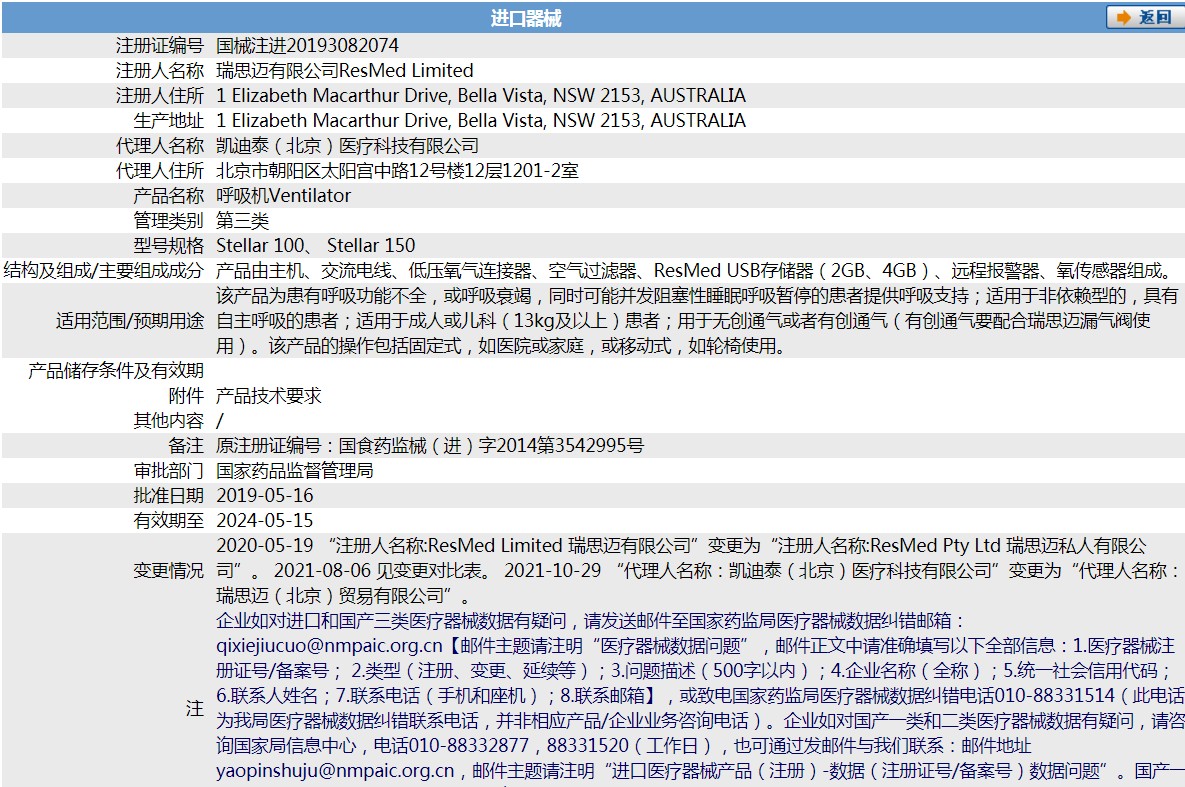Select the 注册人住所 address value

481,95
